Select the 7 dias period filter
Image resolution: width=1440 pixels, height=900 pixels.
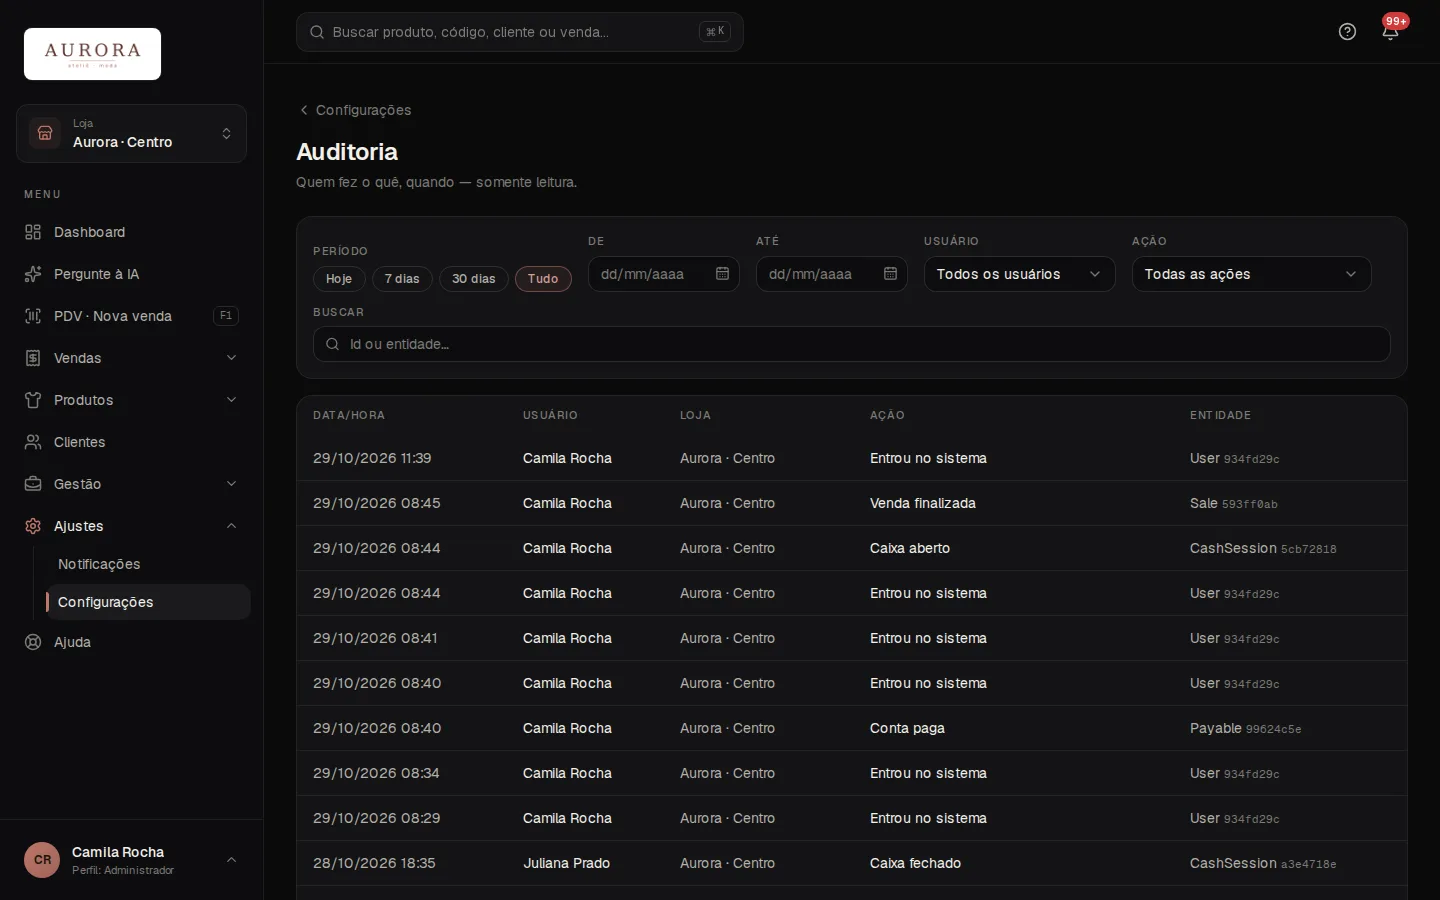coord(402,279)
